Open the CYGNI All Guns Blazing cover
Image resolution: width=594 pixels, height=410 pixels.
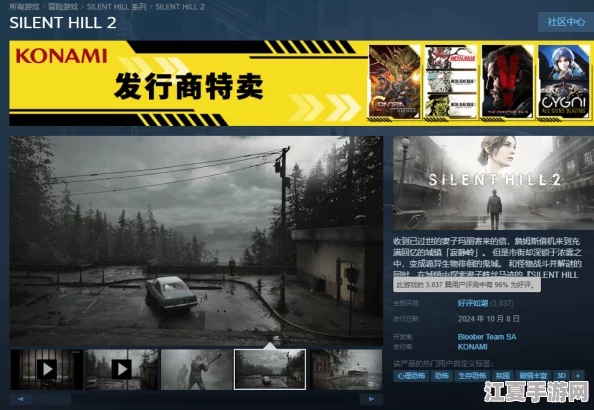(x=564, y=81)
